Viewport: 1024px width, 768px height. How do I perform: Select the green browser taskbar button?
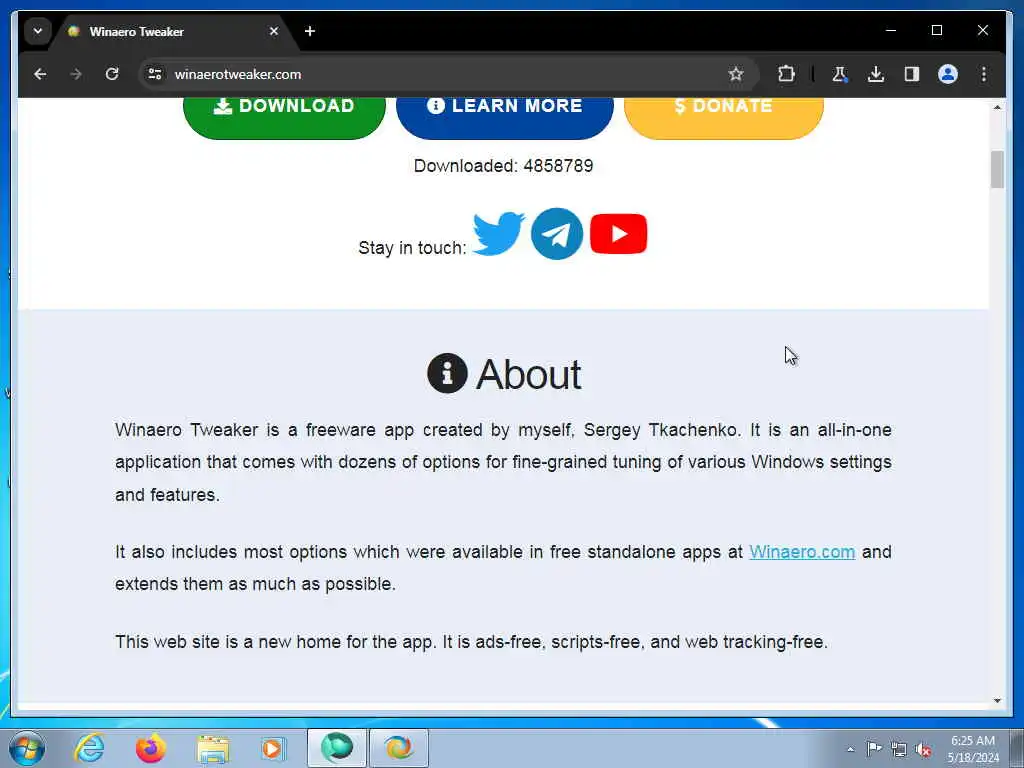tap(337, 748)
